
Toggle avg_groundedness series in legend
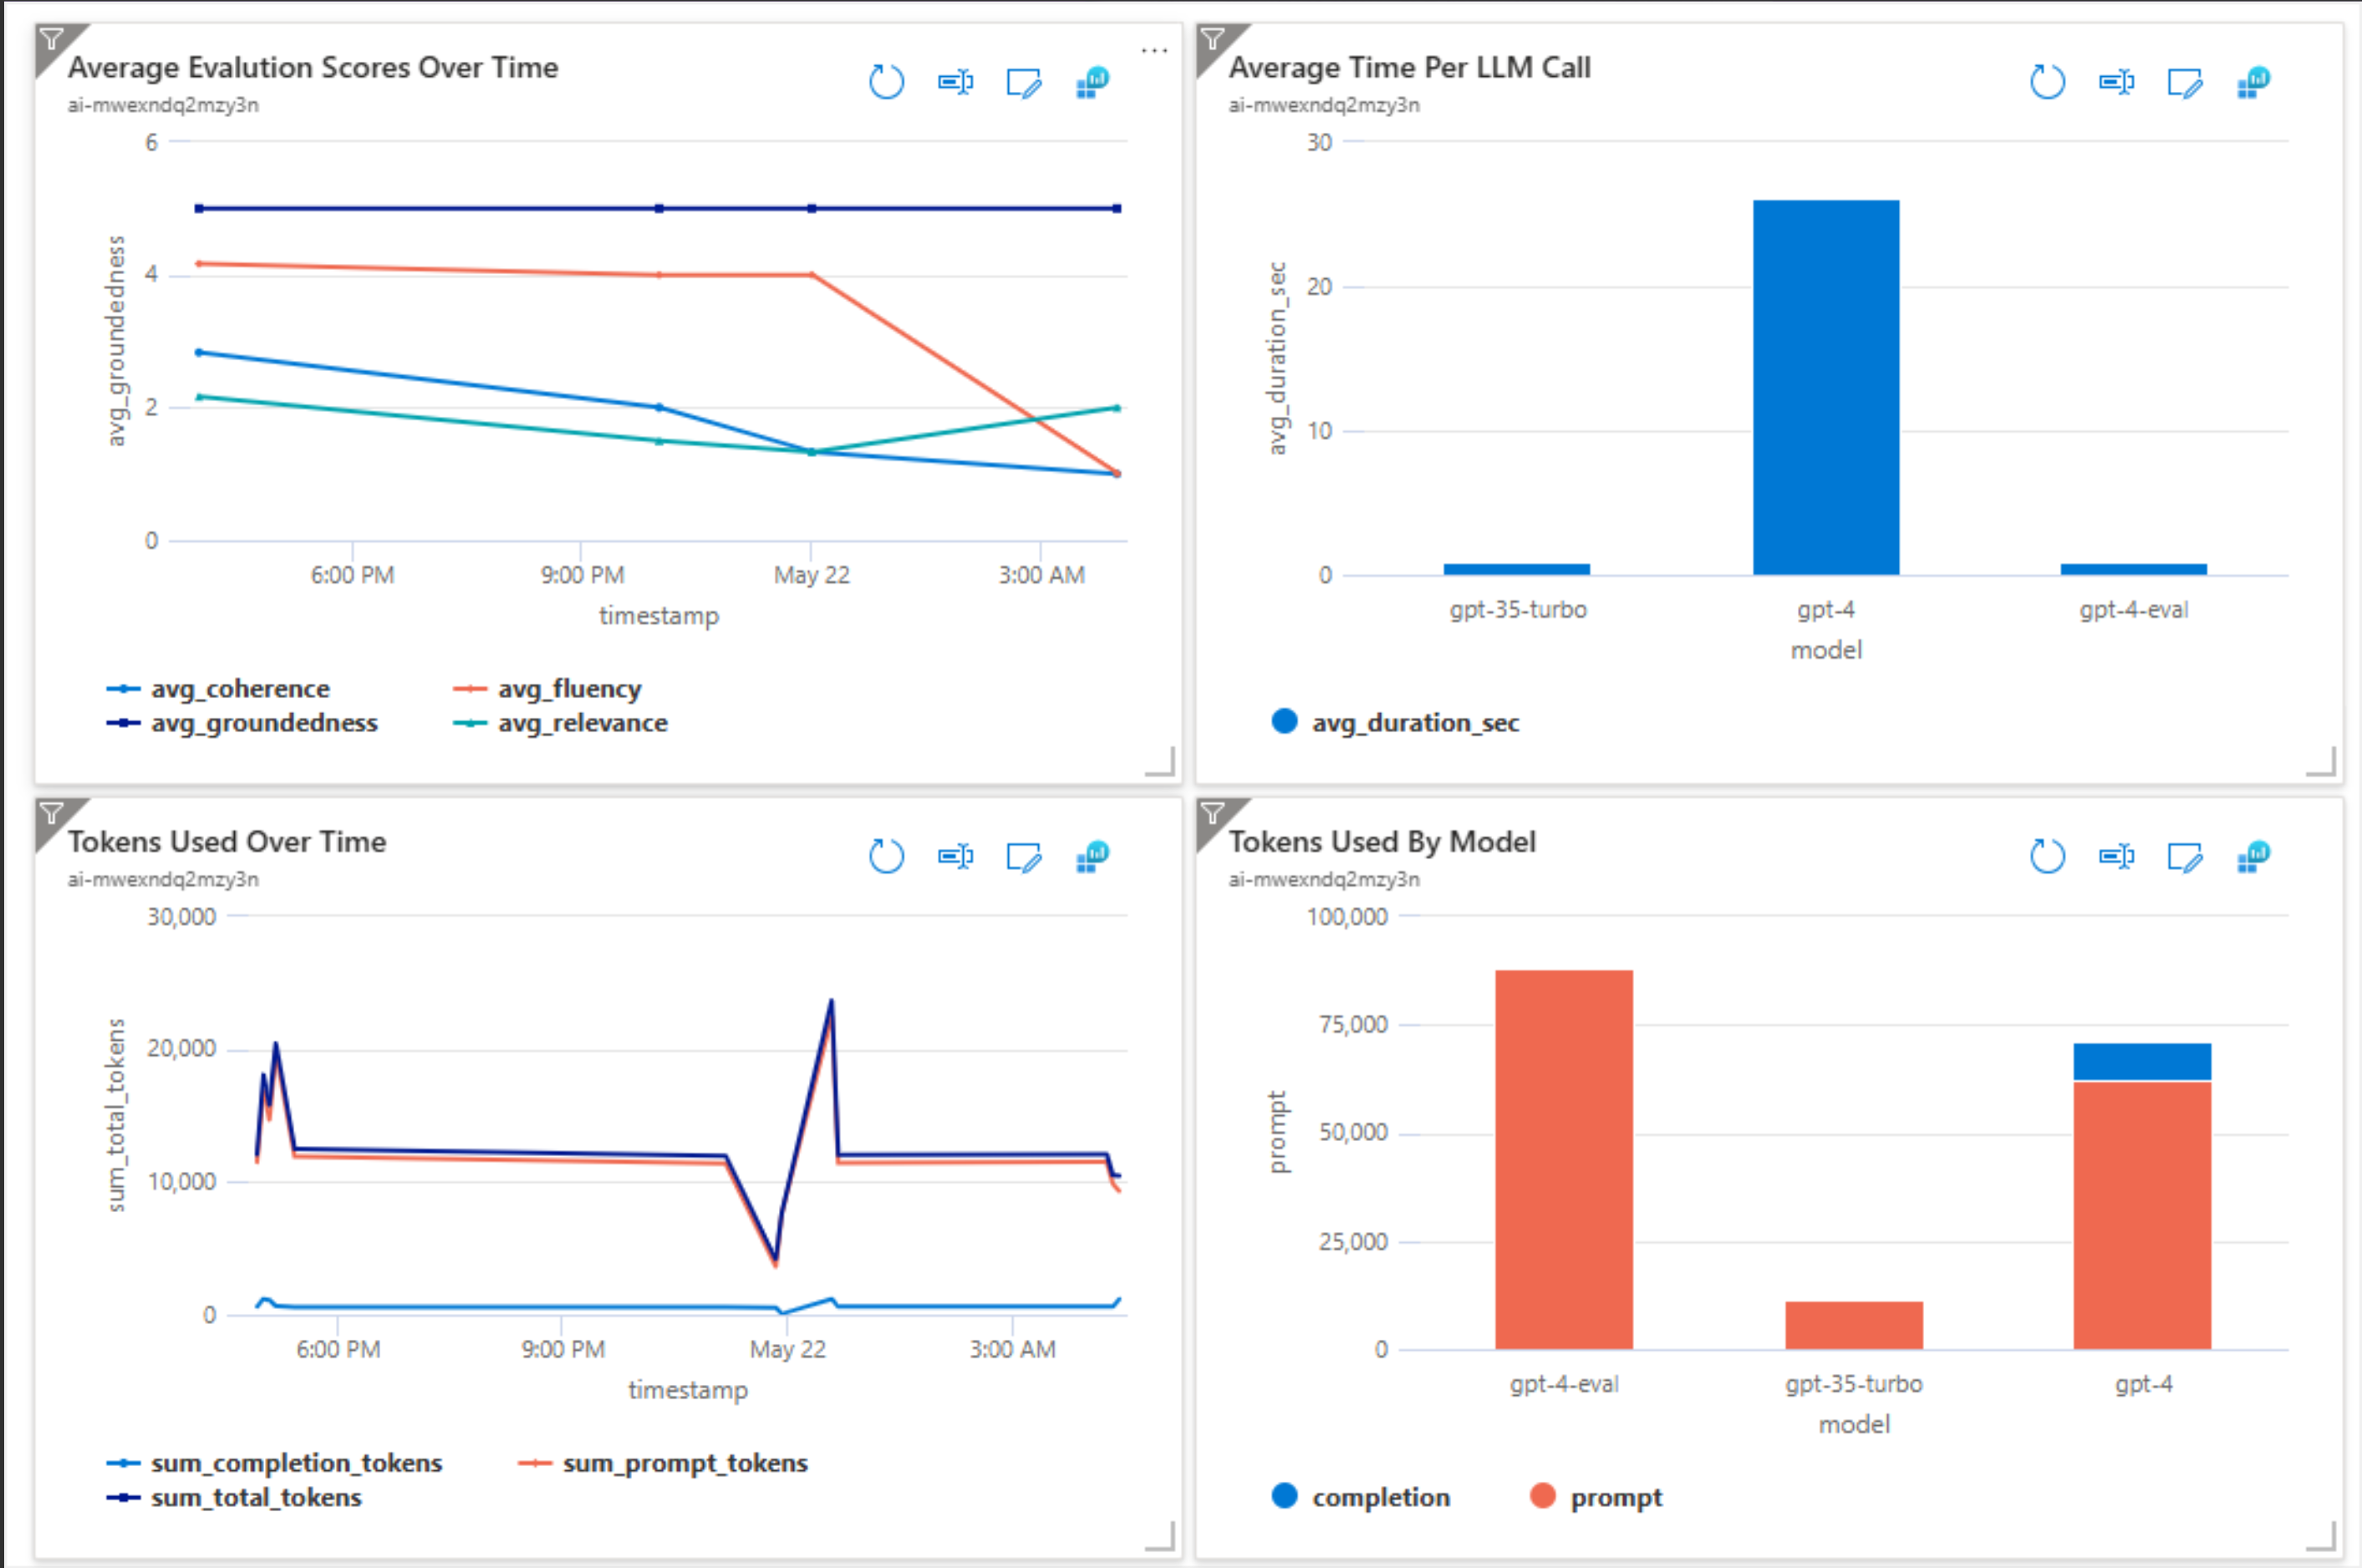(x=242, y=723)
